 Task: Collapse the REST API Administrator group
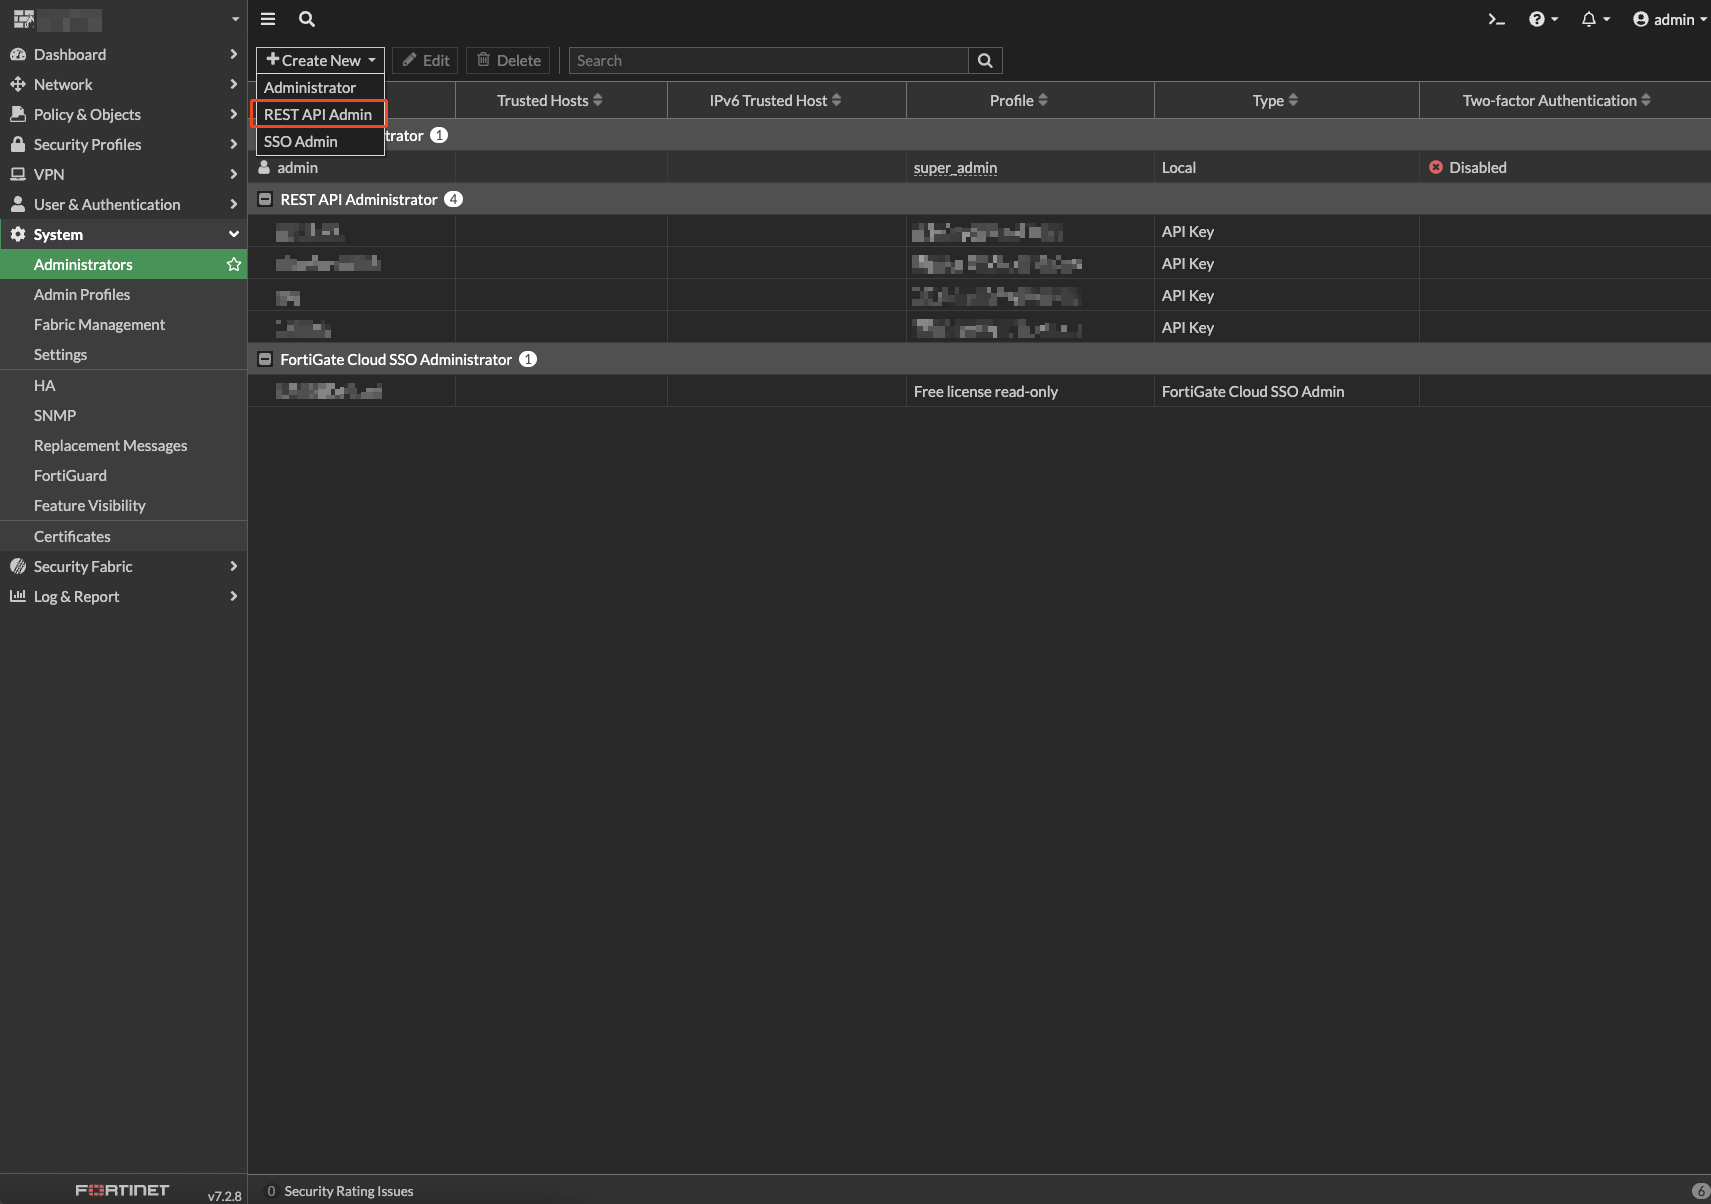point(265,199)
